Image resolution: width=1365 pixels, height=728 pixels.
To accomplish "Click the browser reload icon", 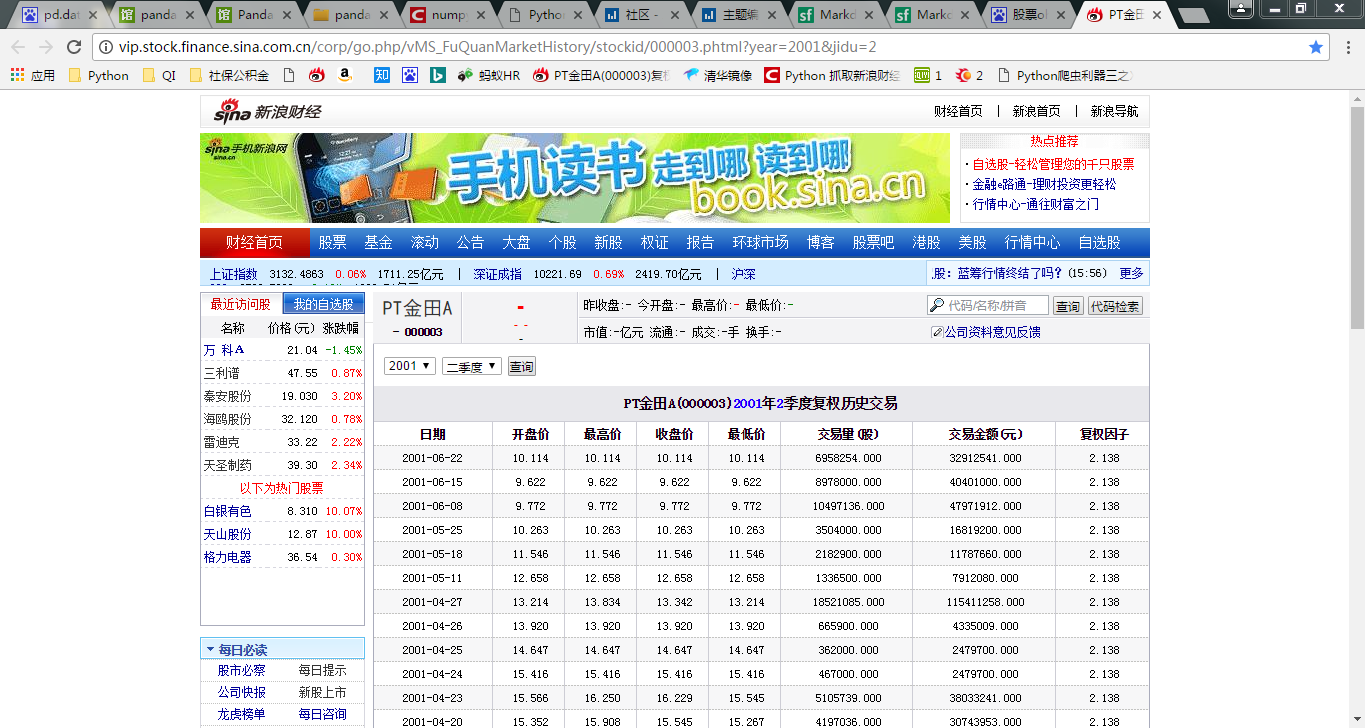I will pyautogui.click(x=74, y=47).
